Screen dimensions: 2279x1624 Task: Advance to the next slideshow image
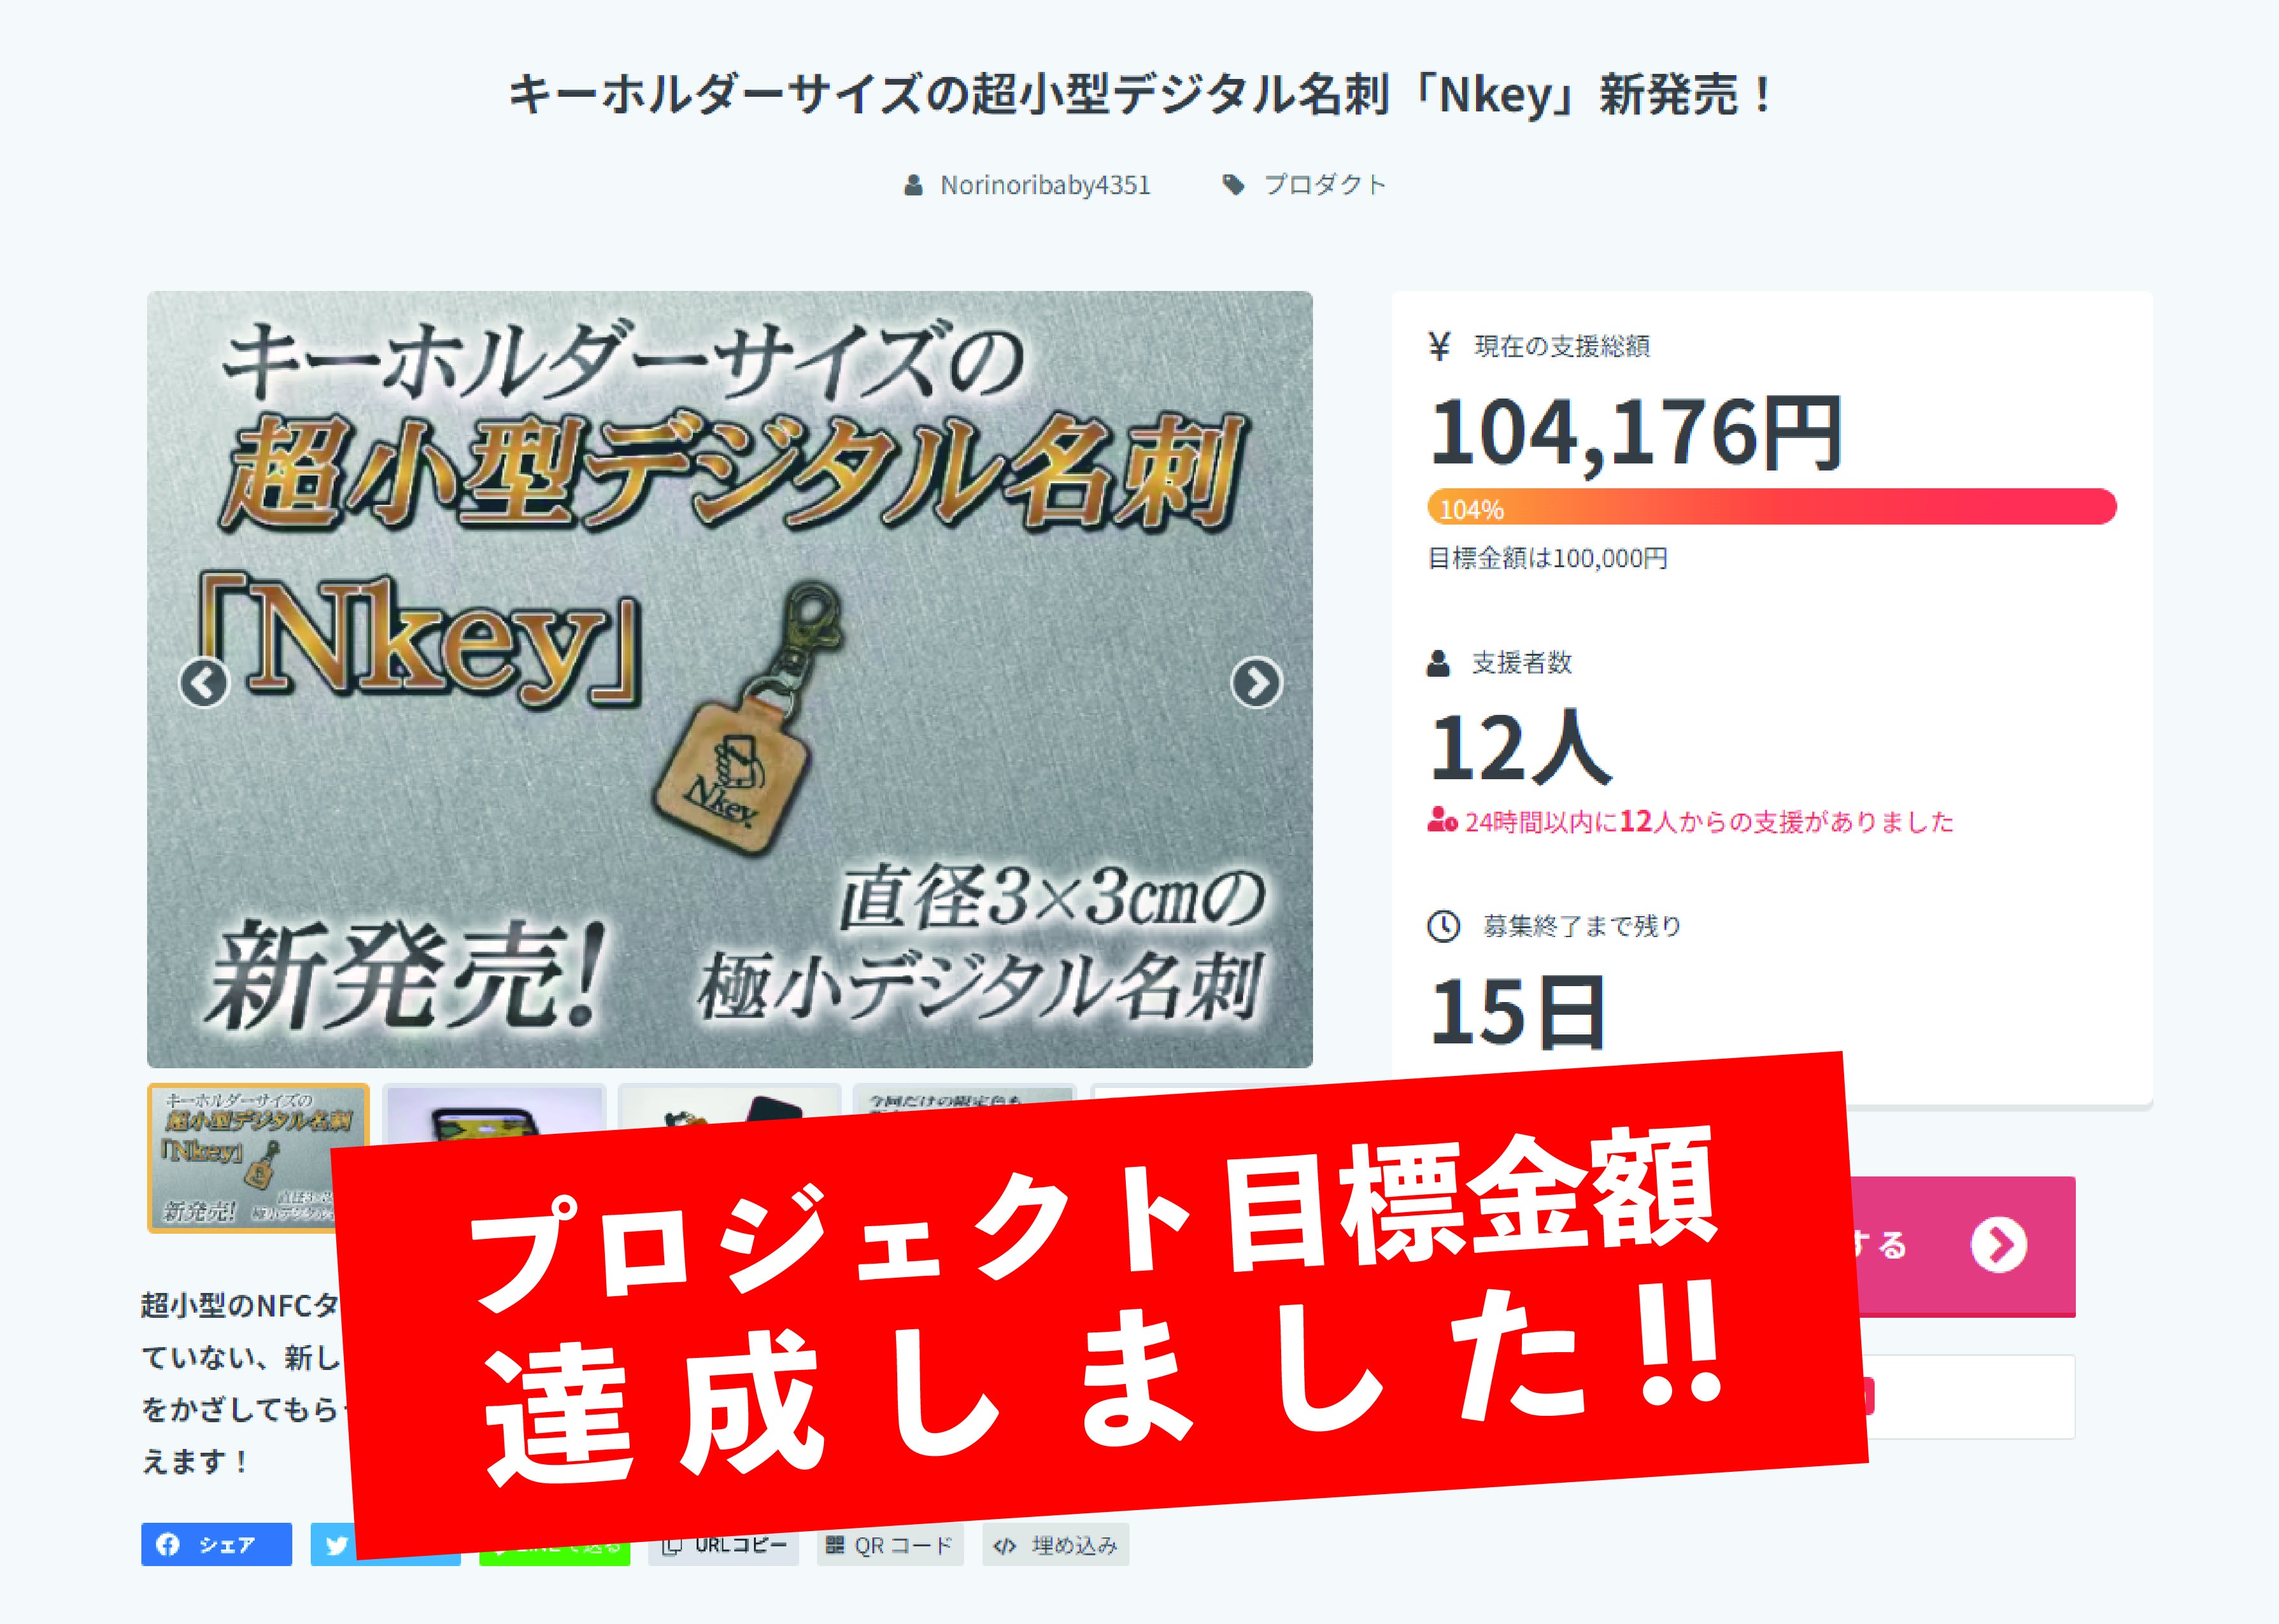click(x=1256, y=683)
